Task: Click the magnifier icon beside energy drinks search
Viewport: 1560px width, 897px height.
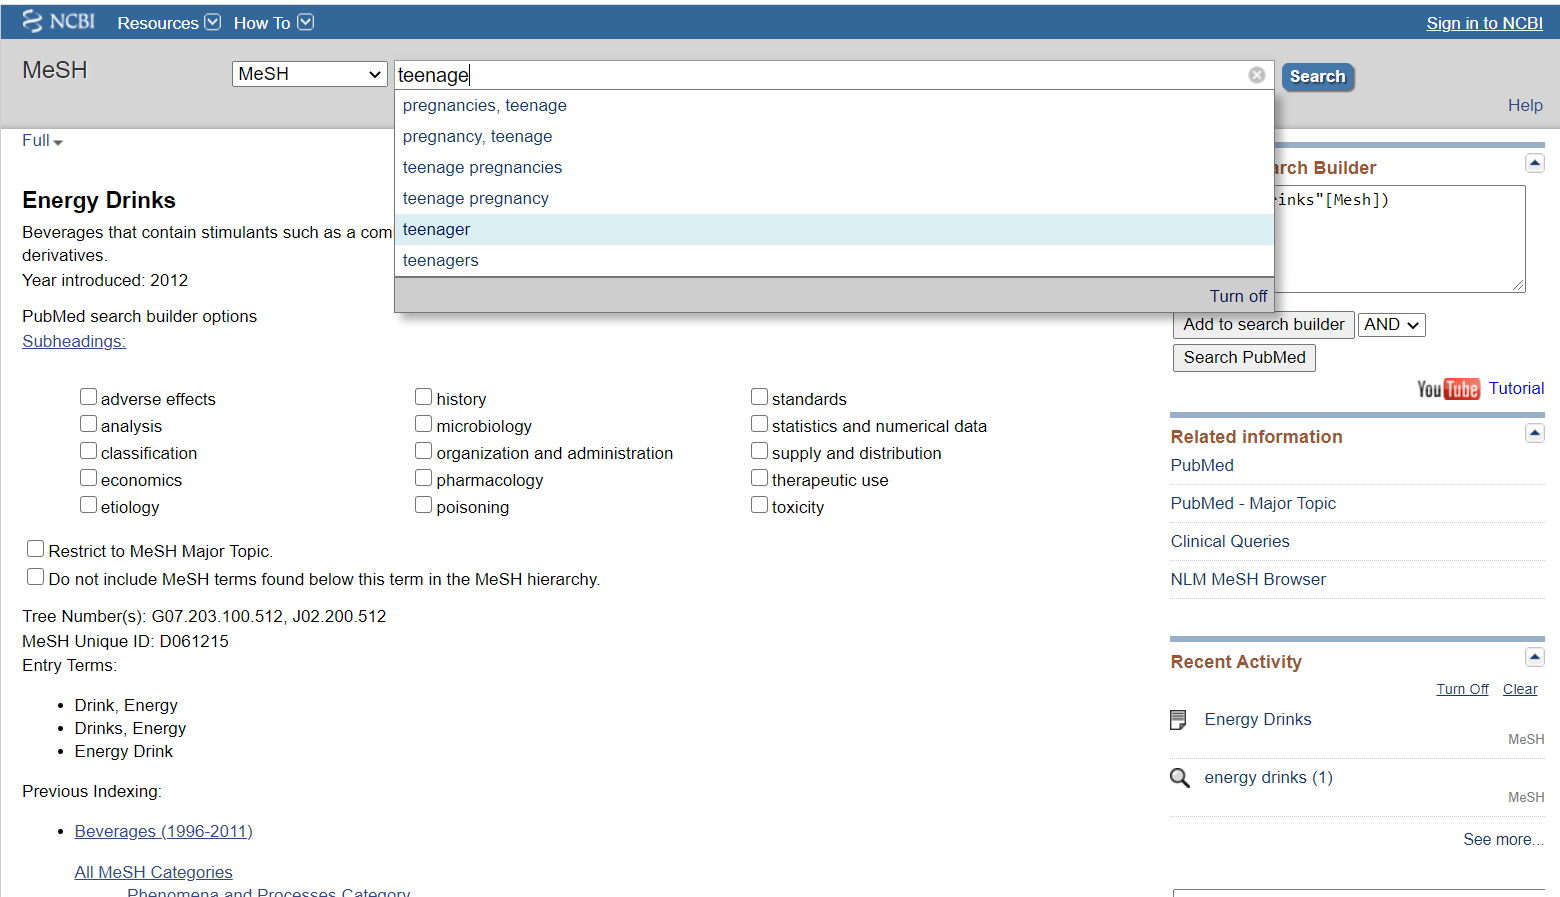Action: click(1180, 778)
